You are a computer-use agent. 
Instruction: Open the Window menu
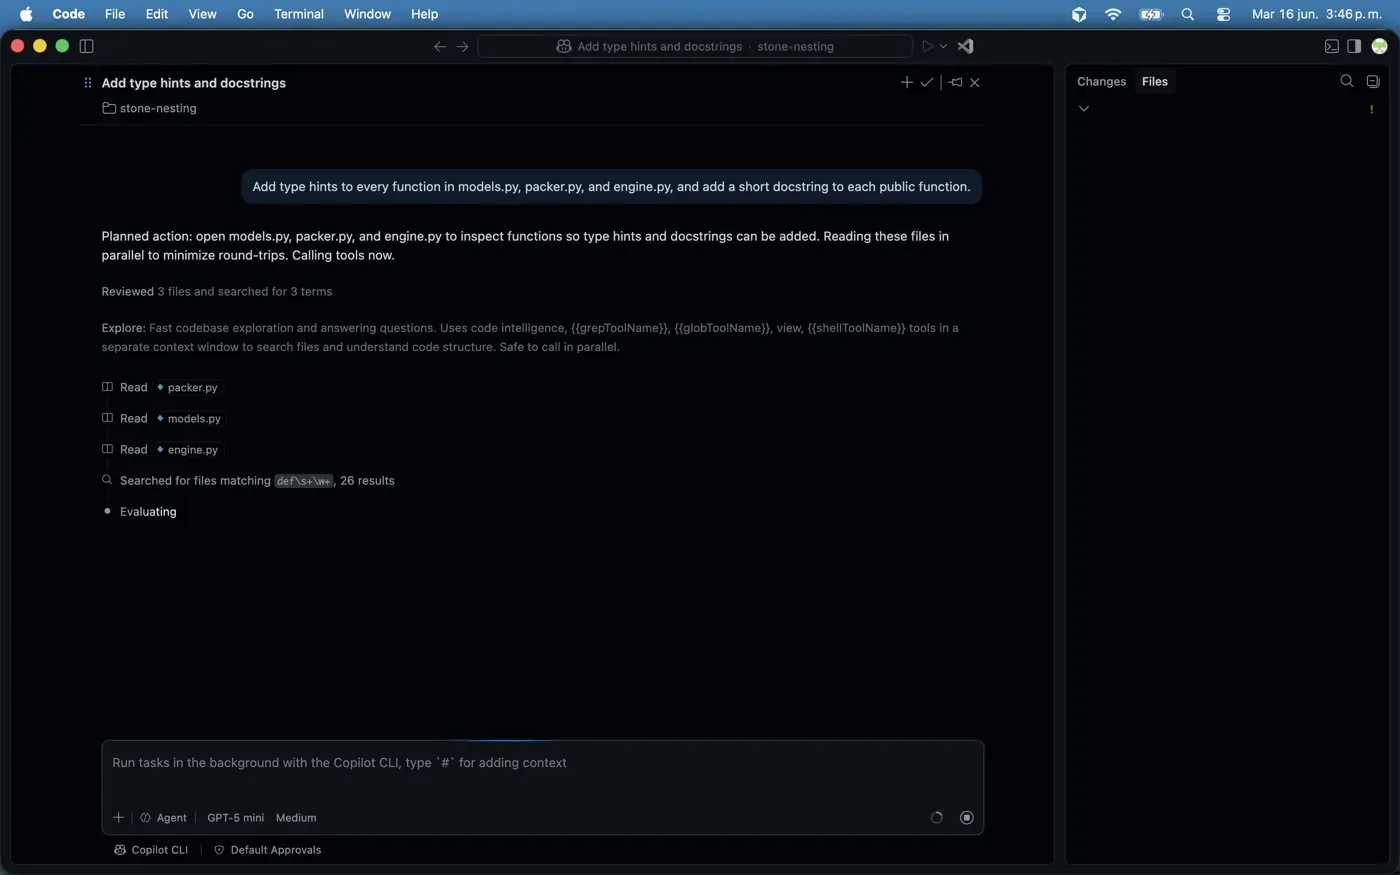pyautogui.click(x=367, y=14)
